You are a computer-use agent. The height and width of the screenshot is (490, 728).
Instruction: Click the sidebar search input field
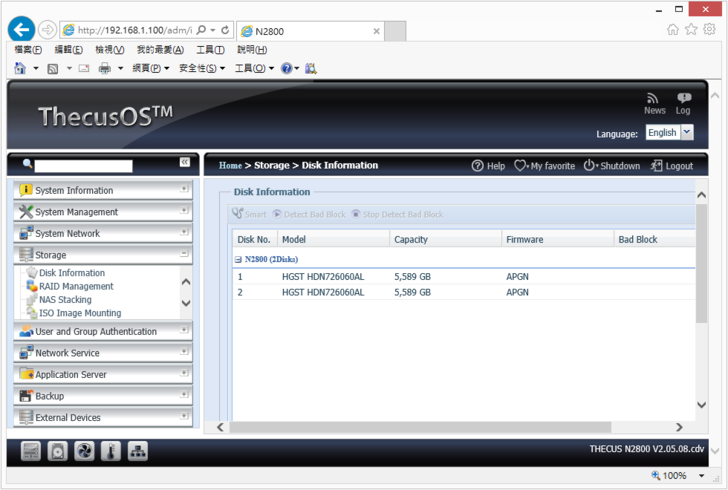[x=83, y=165]
